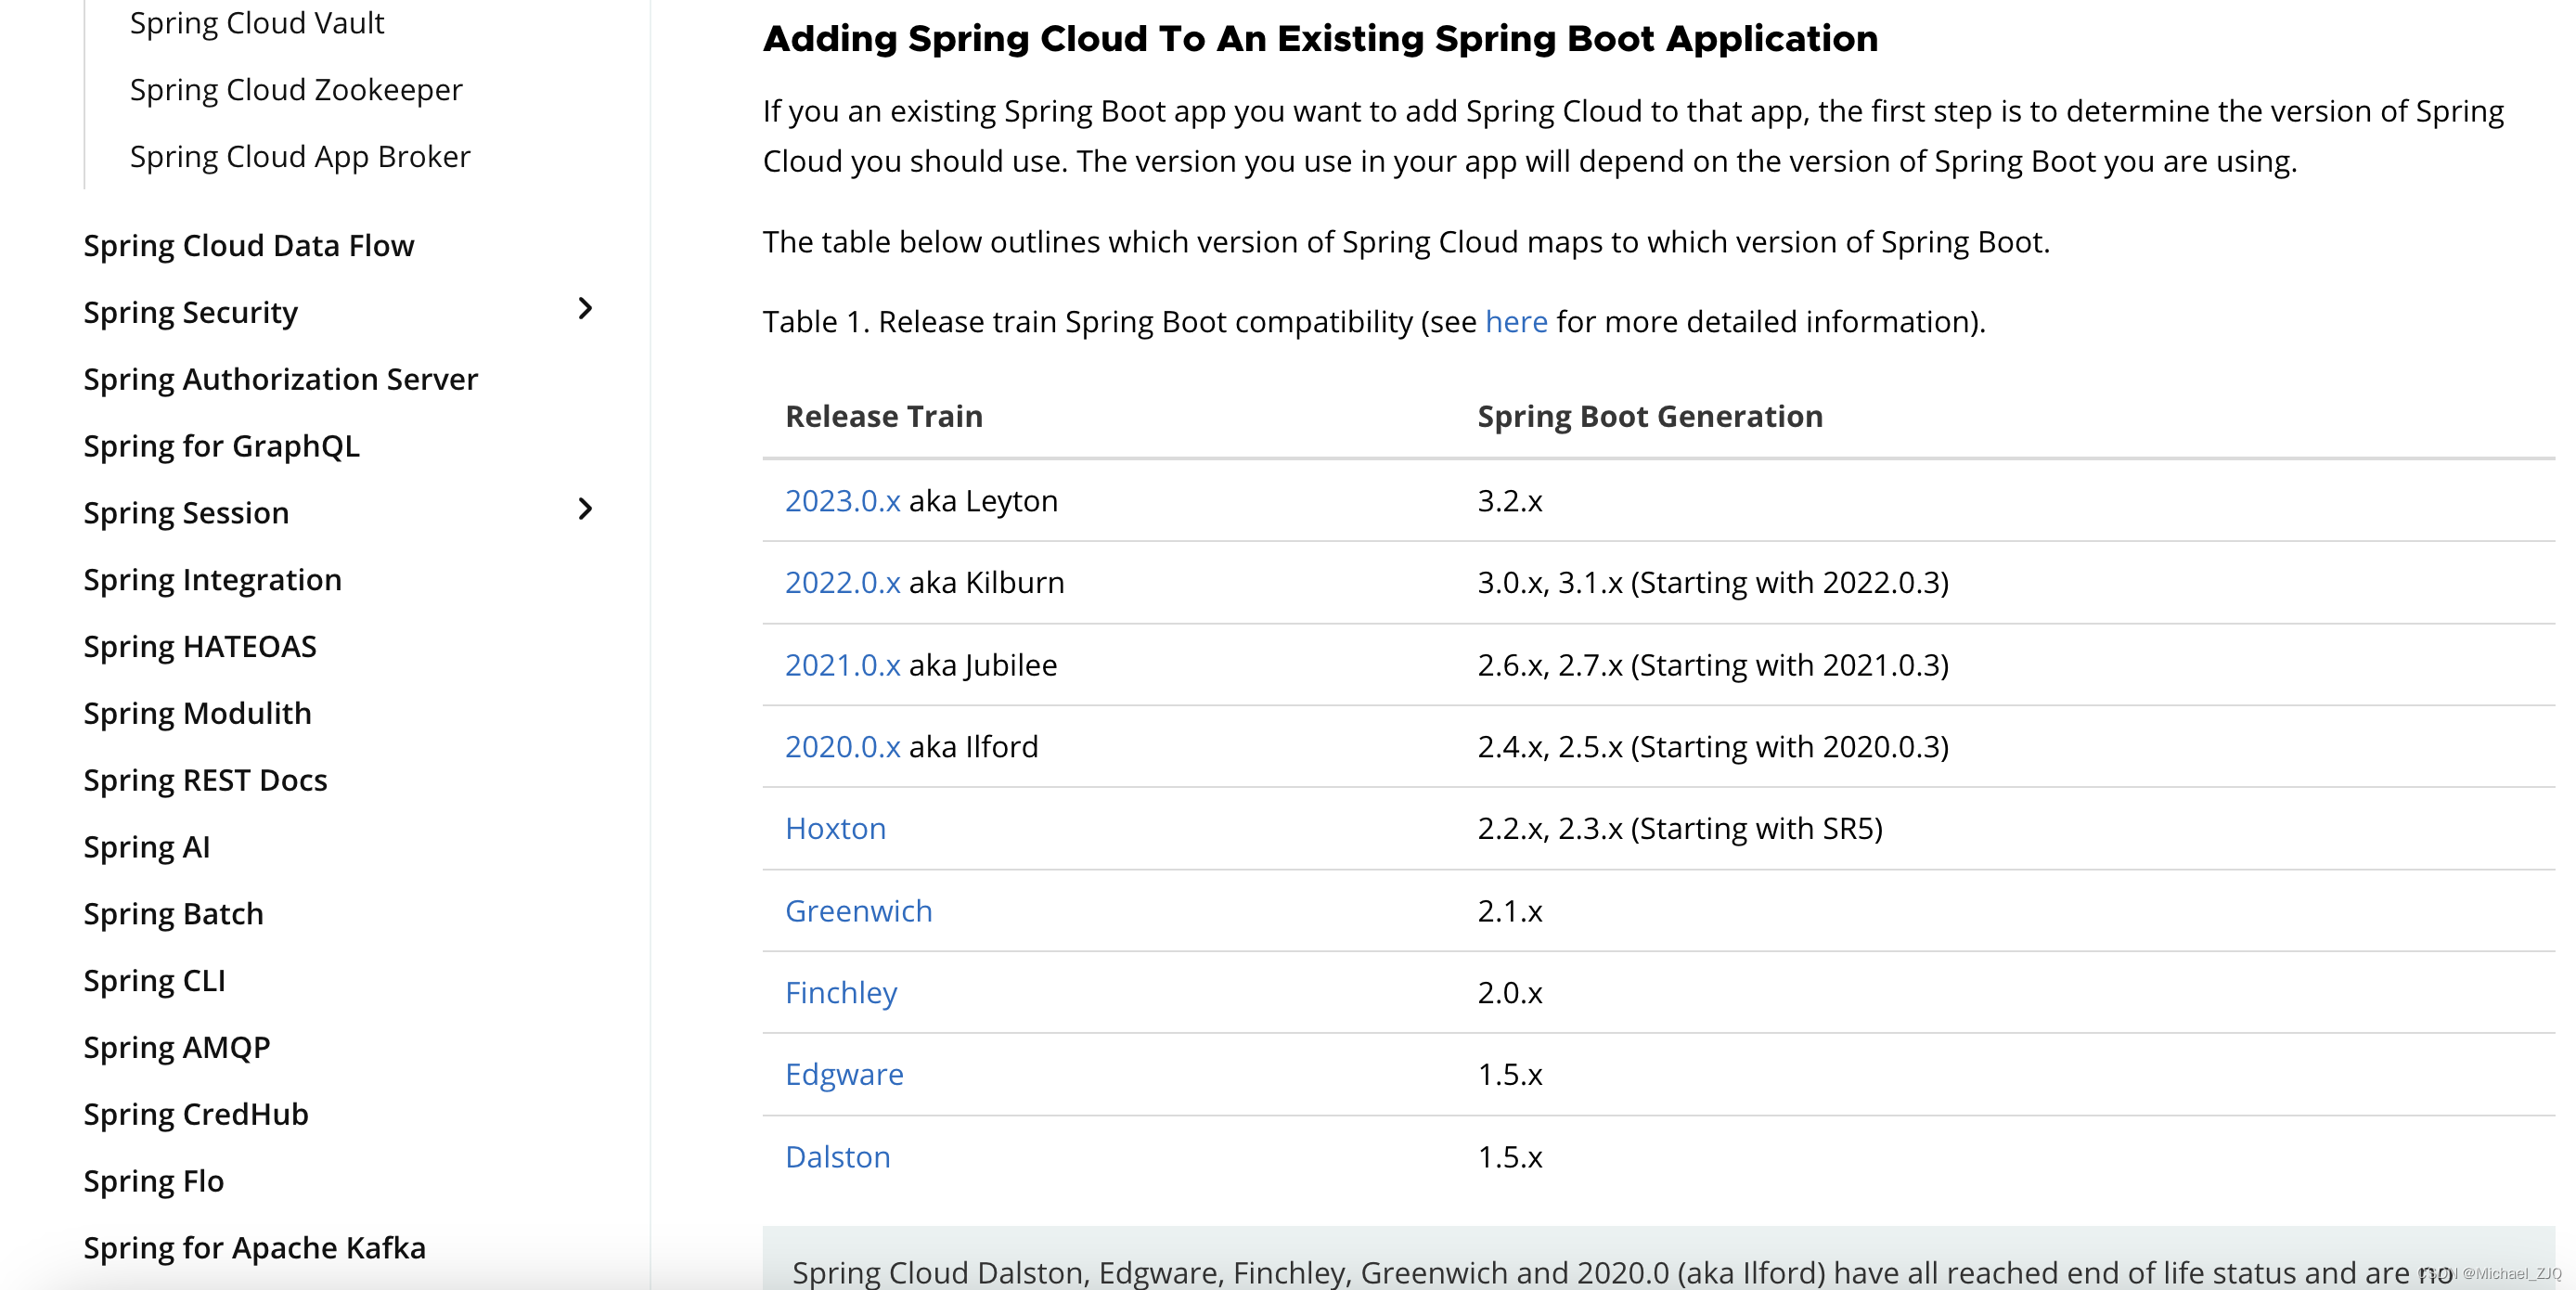Screen dimensions: 2576x1290
Task: Click '2.4.x, 2.5.x (Starting with 2020.0.3)' cell
Action: (1713, 747)
